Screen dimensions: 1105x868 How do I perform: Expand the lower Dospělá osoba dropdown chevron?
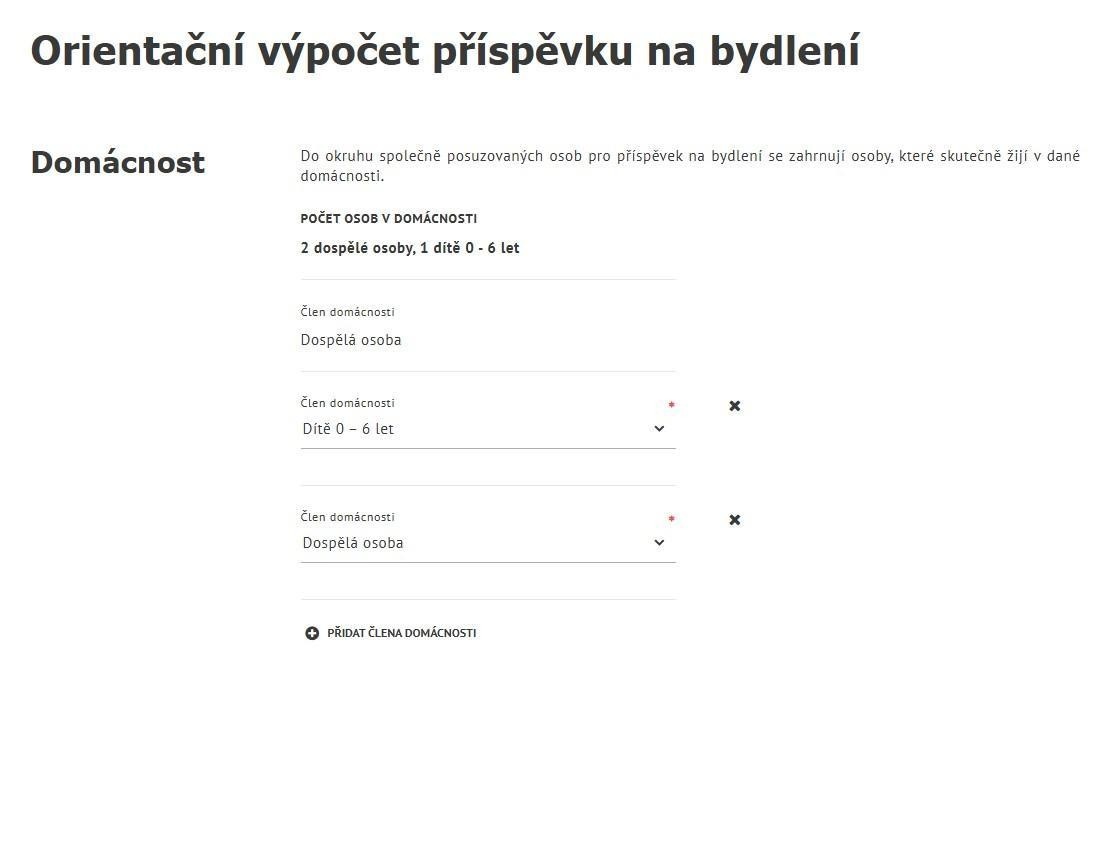[x=659, y=543]
